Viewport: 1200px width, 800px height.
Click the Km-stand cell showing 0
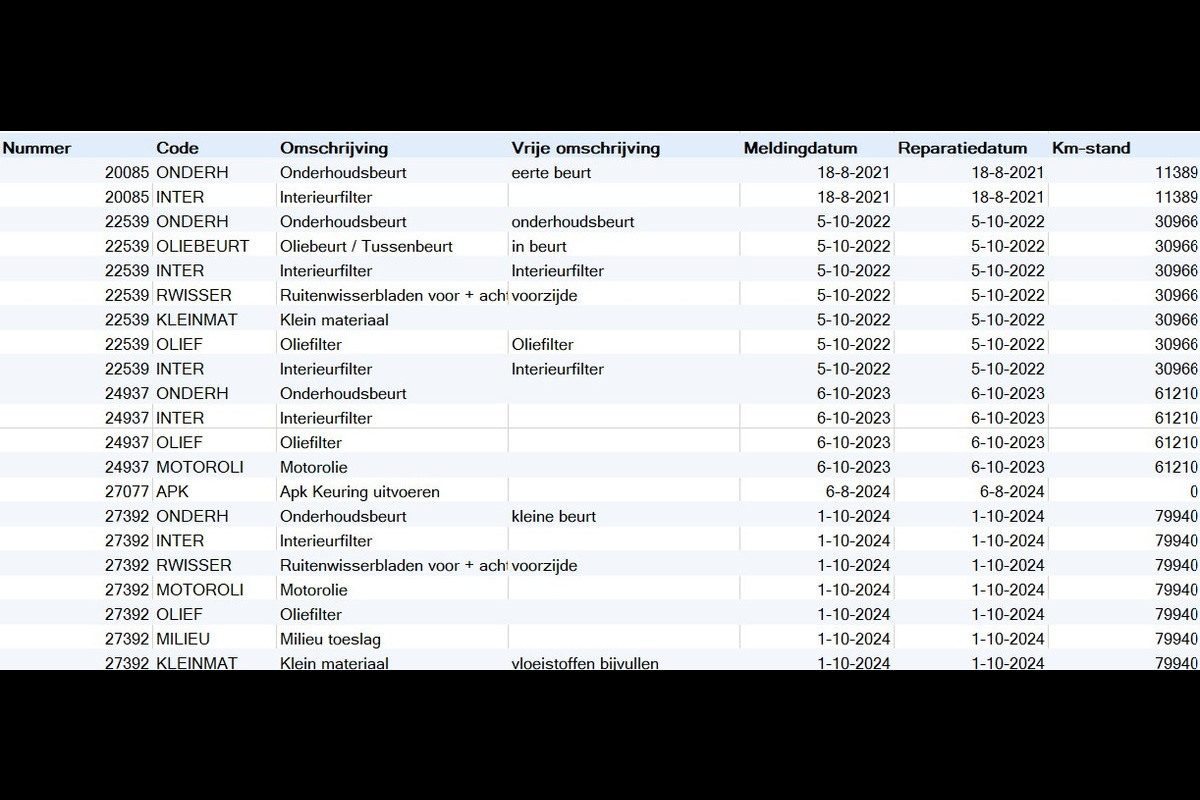point(1124,492)
